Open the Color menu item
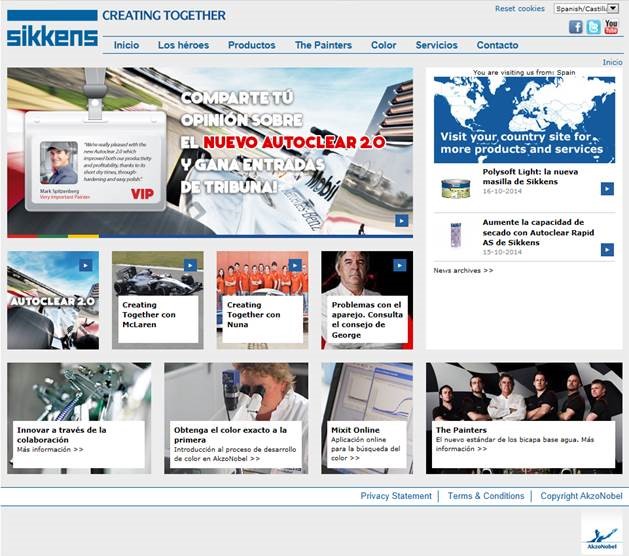Image resolution: width=629 pixels, height=556 pixels. point(383,45)
